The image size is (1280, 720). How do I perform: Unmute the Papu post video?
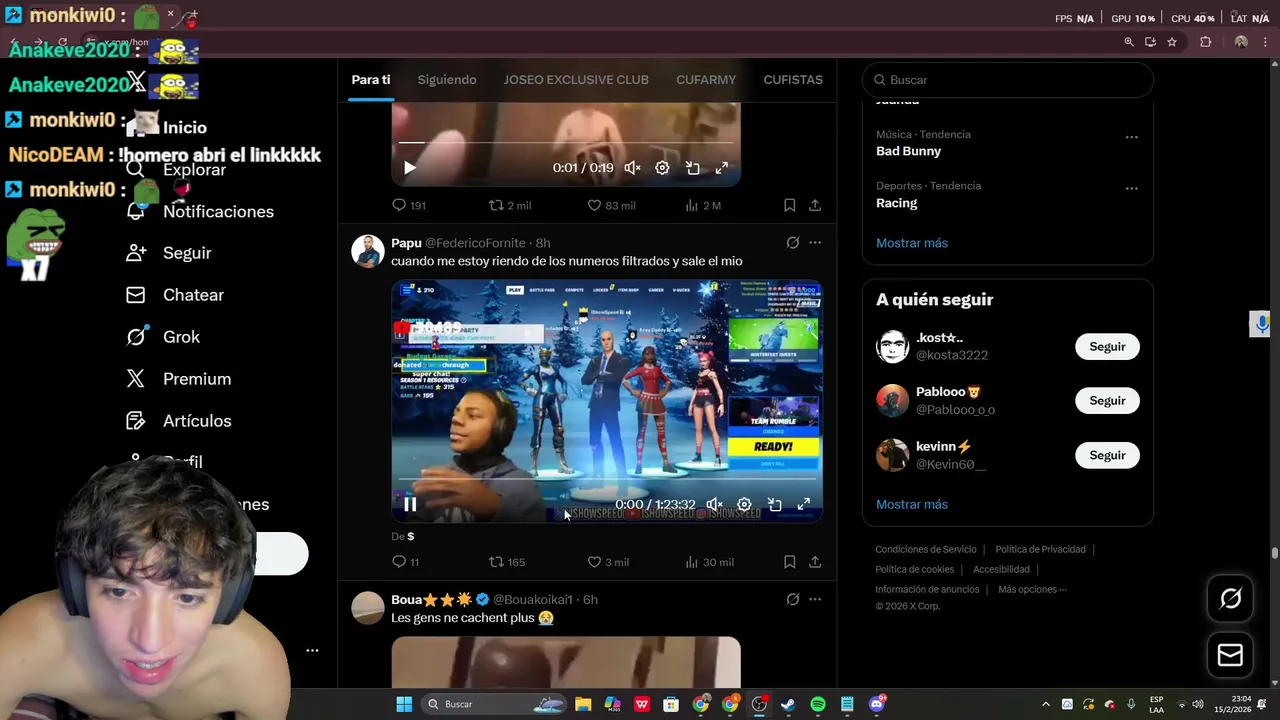click(x=714, y=504)
